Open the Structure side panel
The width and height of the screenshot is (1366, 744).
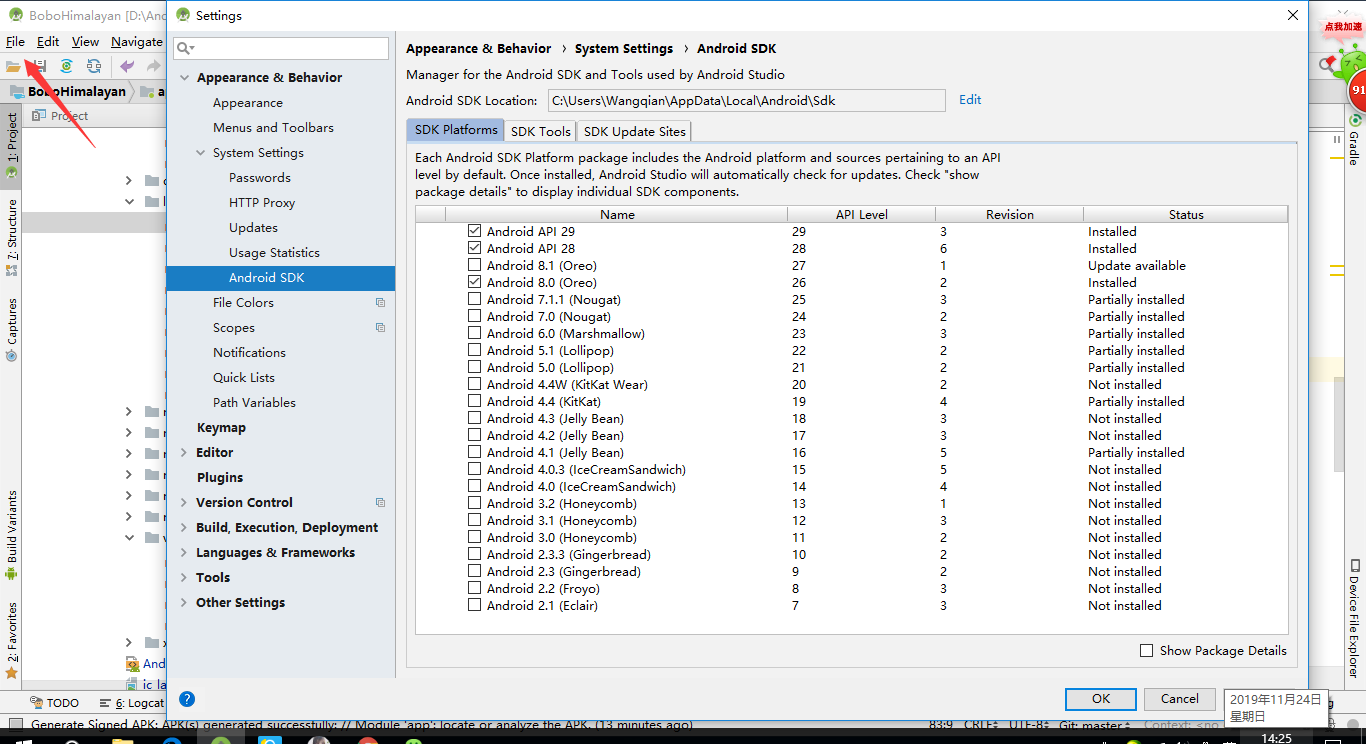pos(12,237)
